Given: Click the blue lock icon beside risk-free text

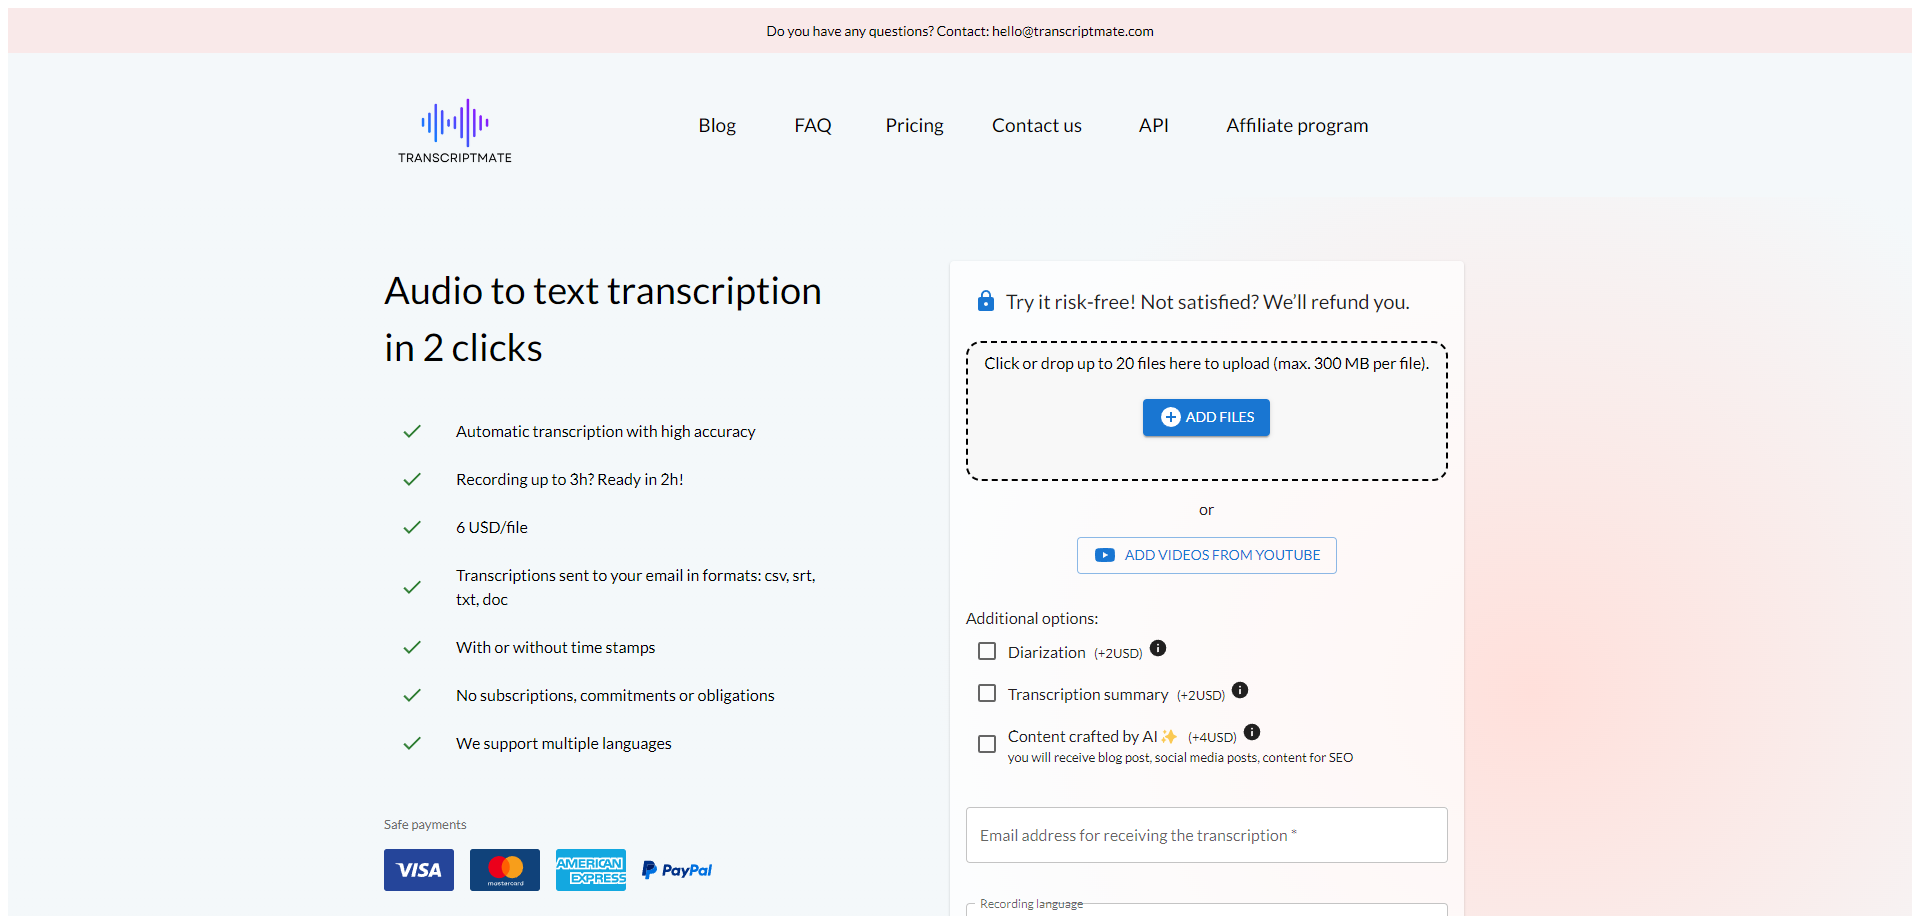Looking at the screenshot, I should point(986,301).
